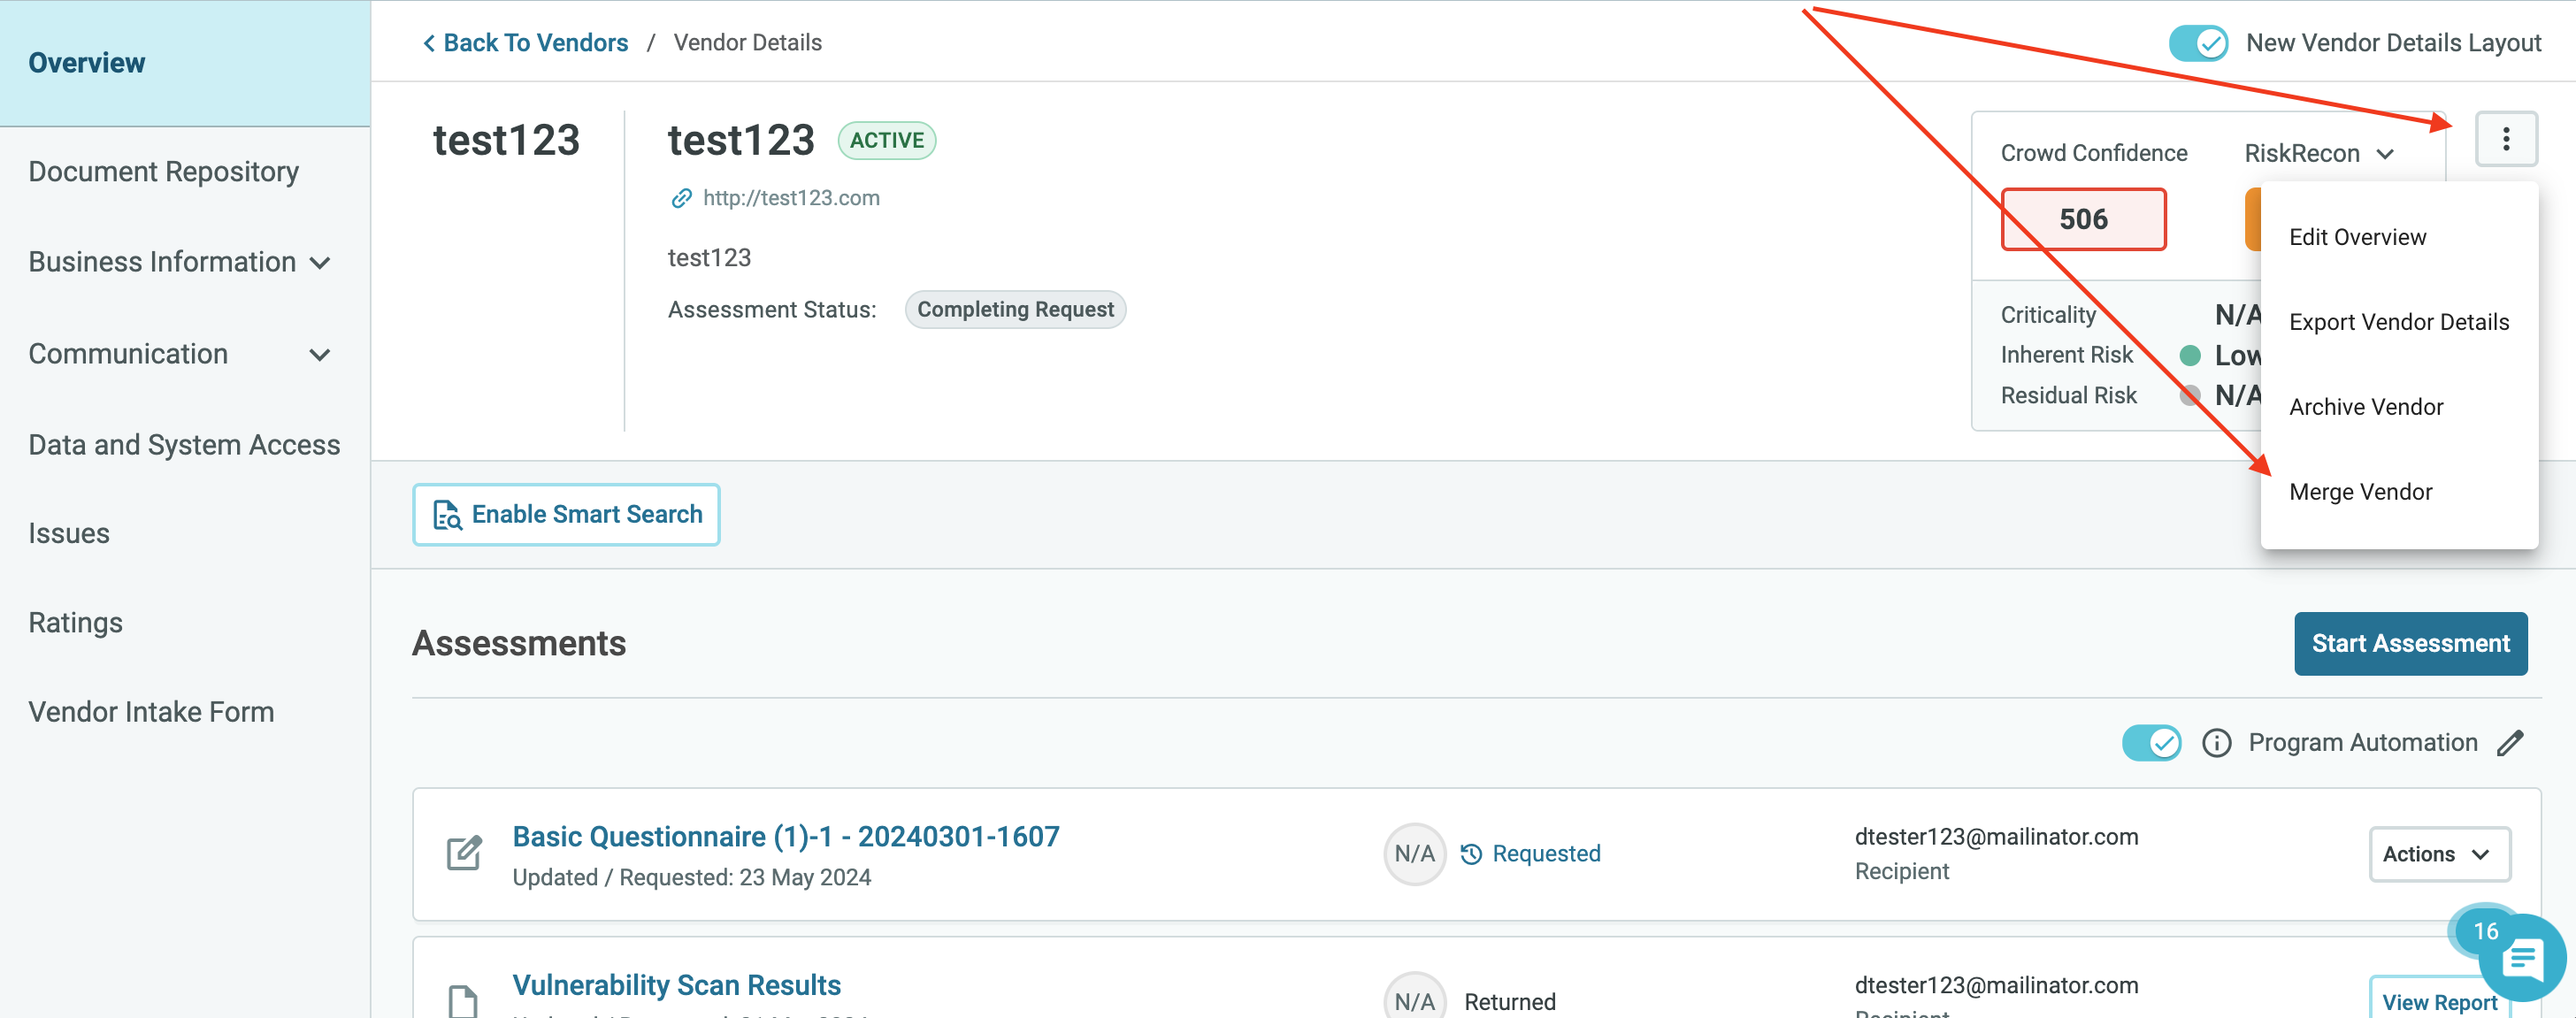
Task: Click the ACTIVE status badge
Action: pos(887,140)
